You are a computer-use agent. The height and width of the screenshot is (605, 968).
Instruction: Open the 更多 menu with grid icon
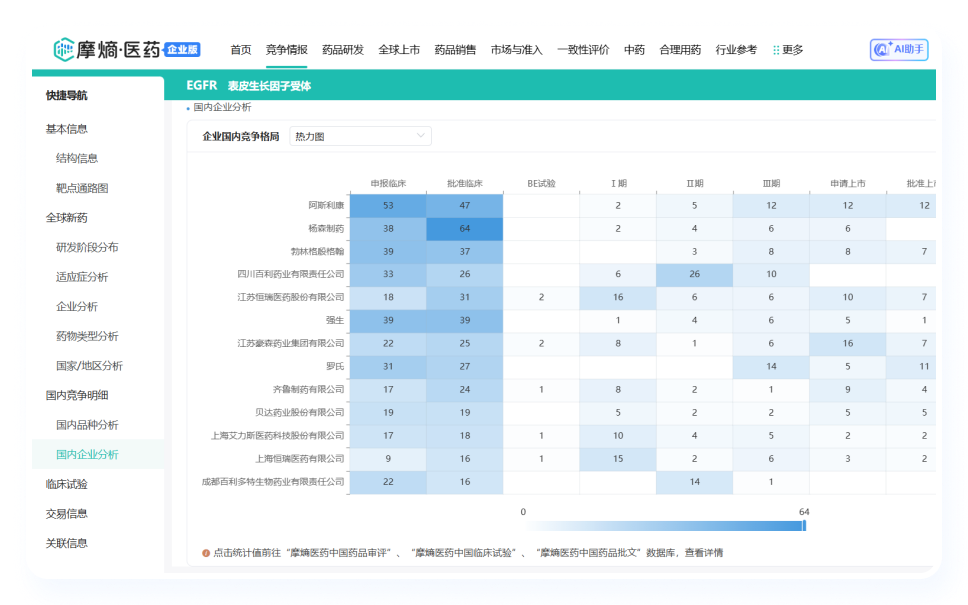[x=788, y=50]
